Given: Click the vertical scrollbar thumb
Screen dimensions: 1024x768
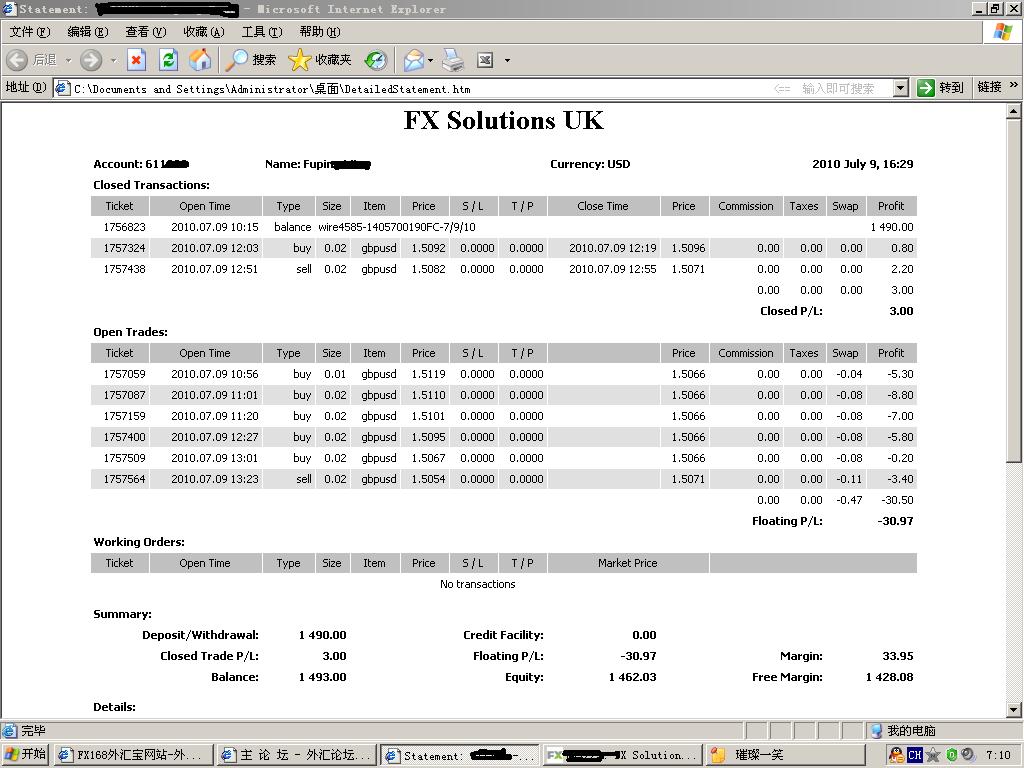Looking at the screenshot, I should point(1014,291).
